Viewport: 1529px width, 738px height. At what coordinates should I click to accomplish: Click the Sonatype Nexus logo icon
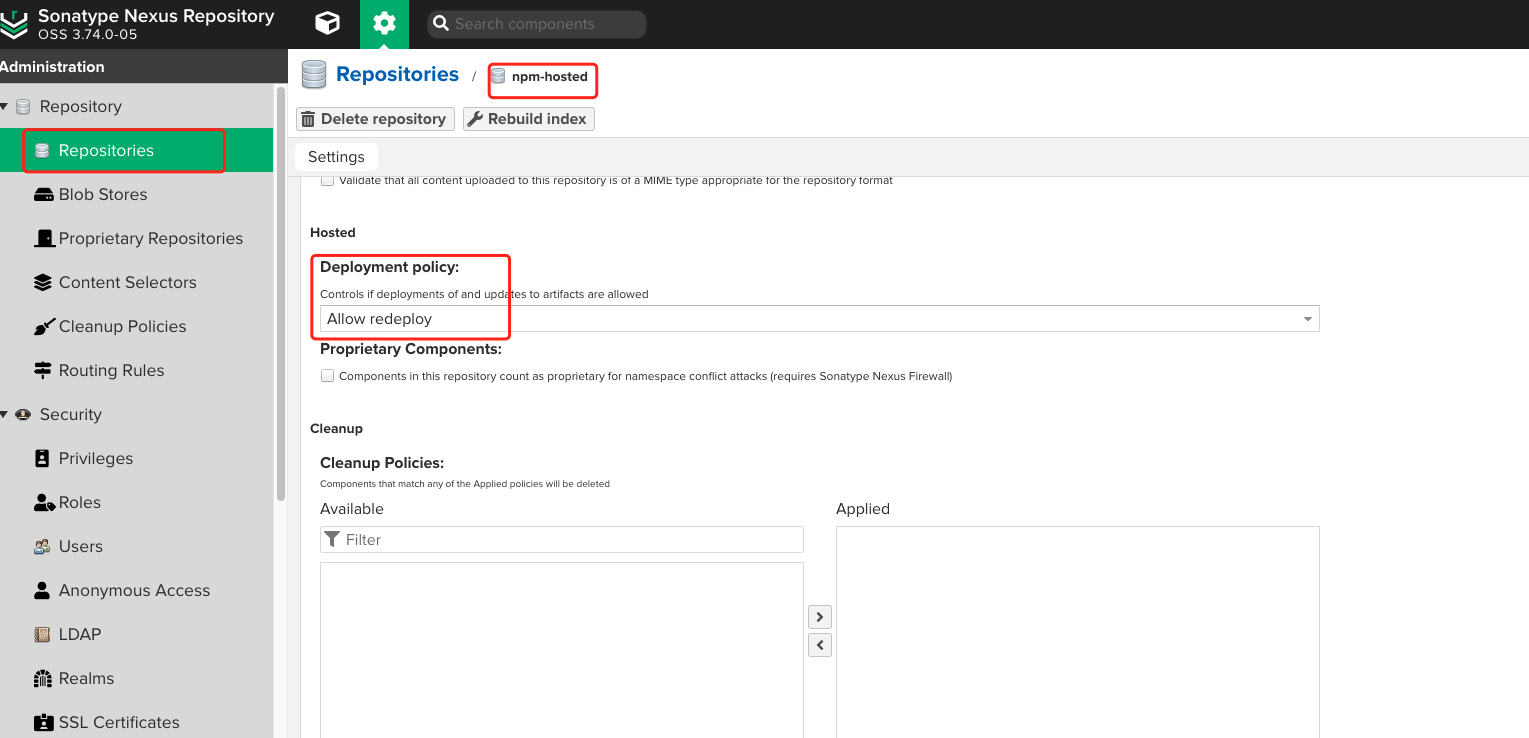[14, 24]
